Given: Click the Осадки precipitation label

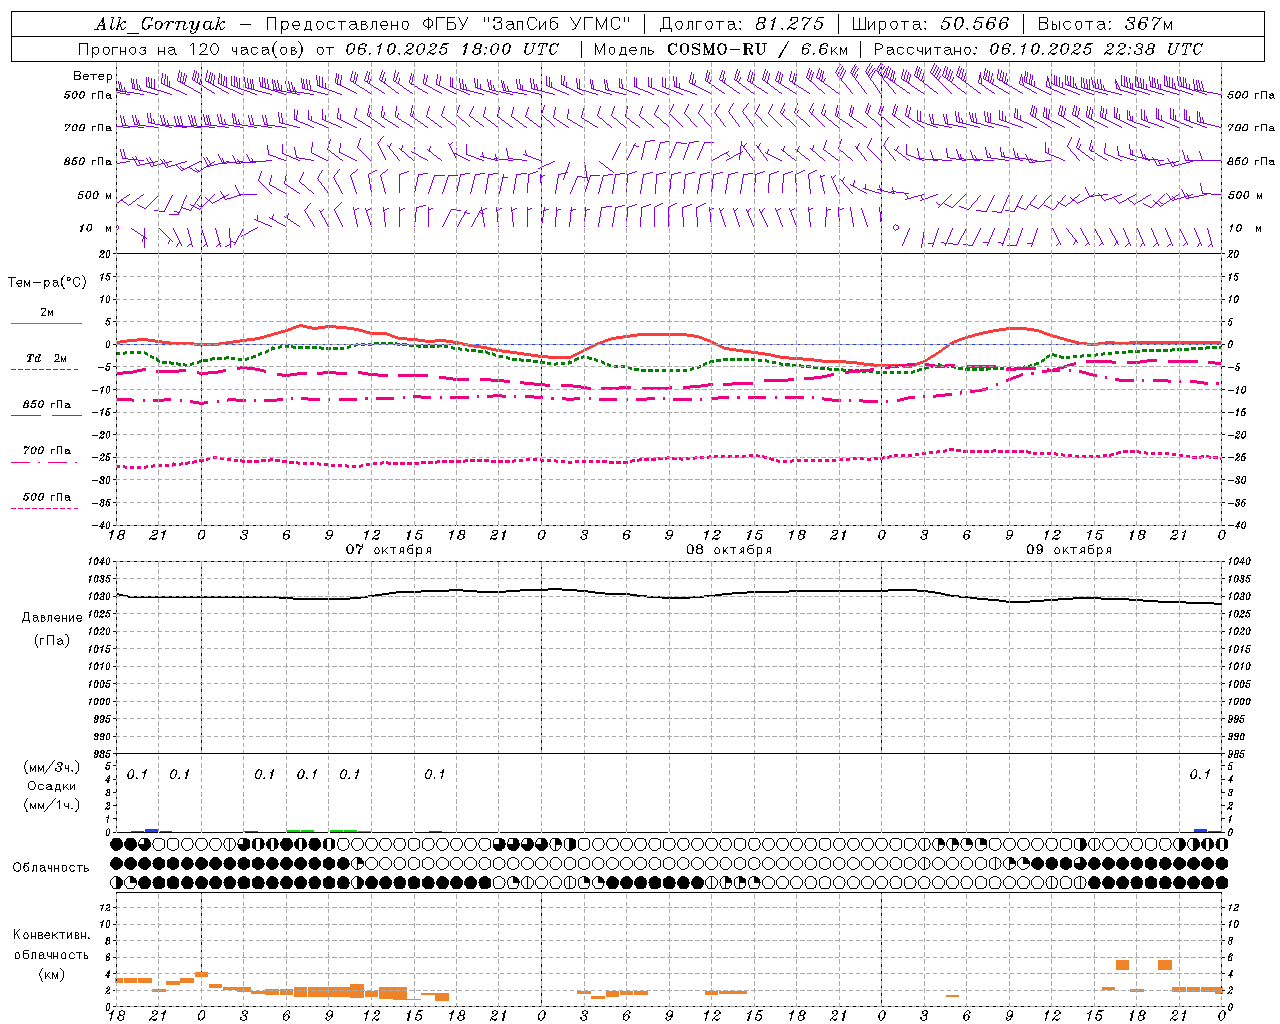Looking at the screenshot, I should (x=52, y=786).
